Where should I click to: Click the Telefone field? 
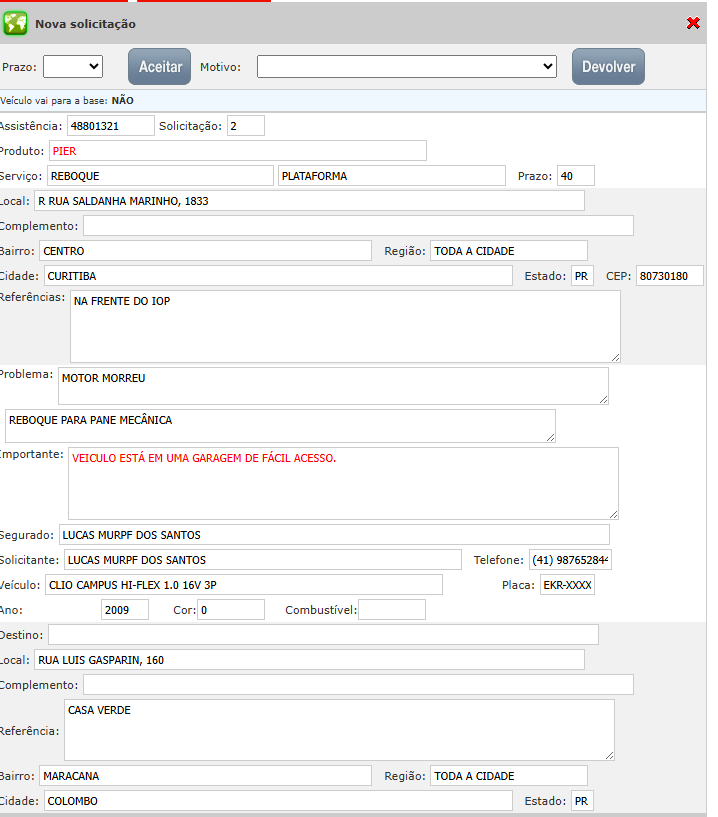tap(570, 560)
